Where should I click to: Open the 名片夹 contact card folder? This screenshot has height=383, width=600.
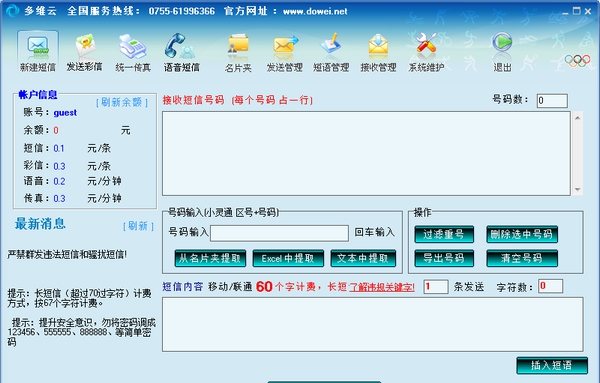[238, 52]
